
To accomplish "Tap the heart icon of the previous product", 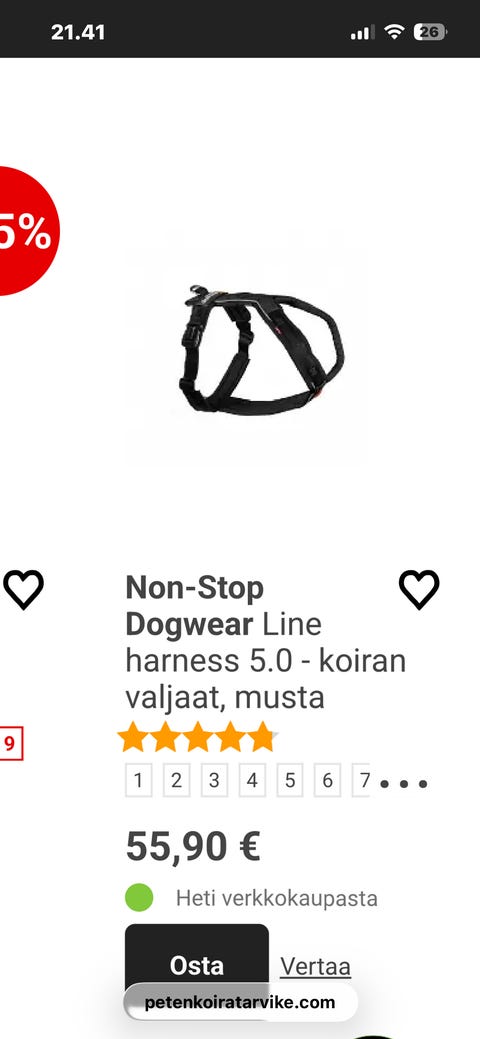I will coord(23,589).
